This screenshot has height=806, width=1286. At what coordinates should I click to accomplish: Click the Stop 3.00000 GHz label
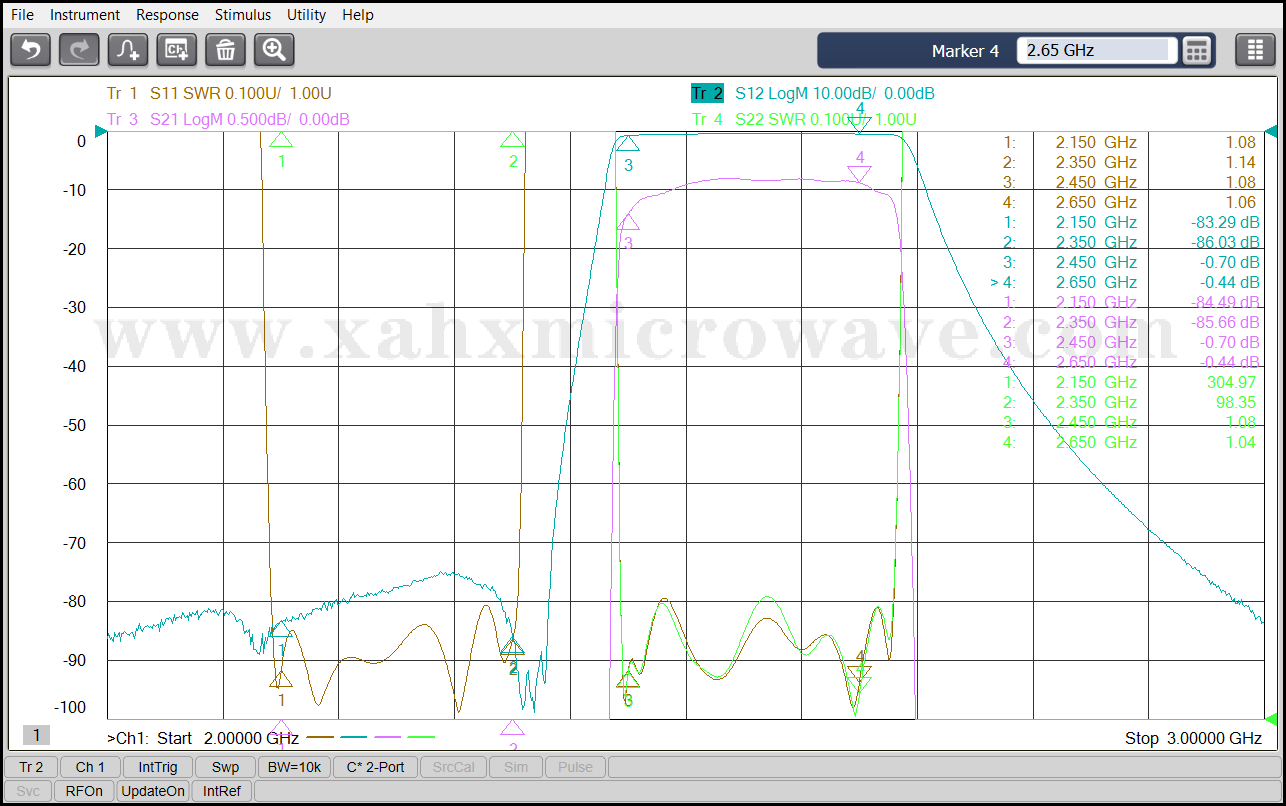coord(1193,738)
